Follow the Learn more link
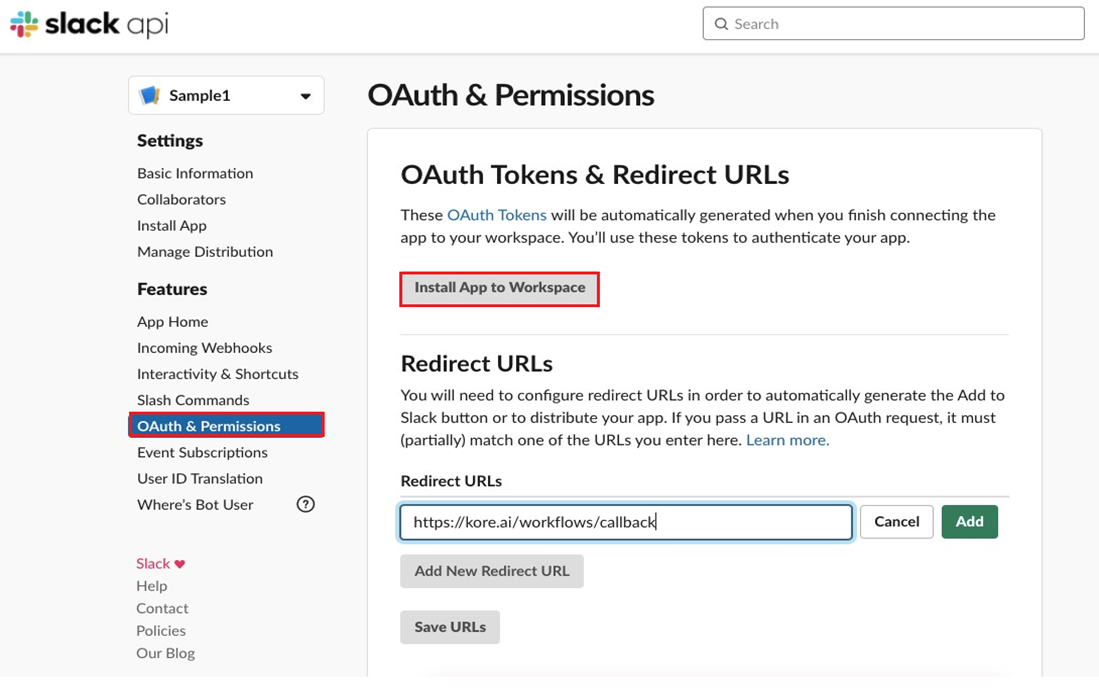1099x697 pixels. [x=787, y=440]
